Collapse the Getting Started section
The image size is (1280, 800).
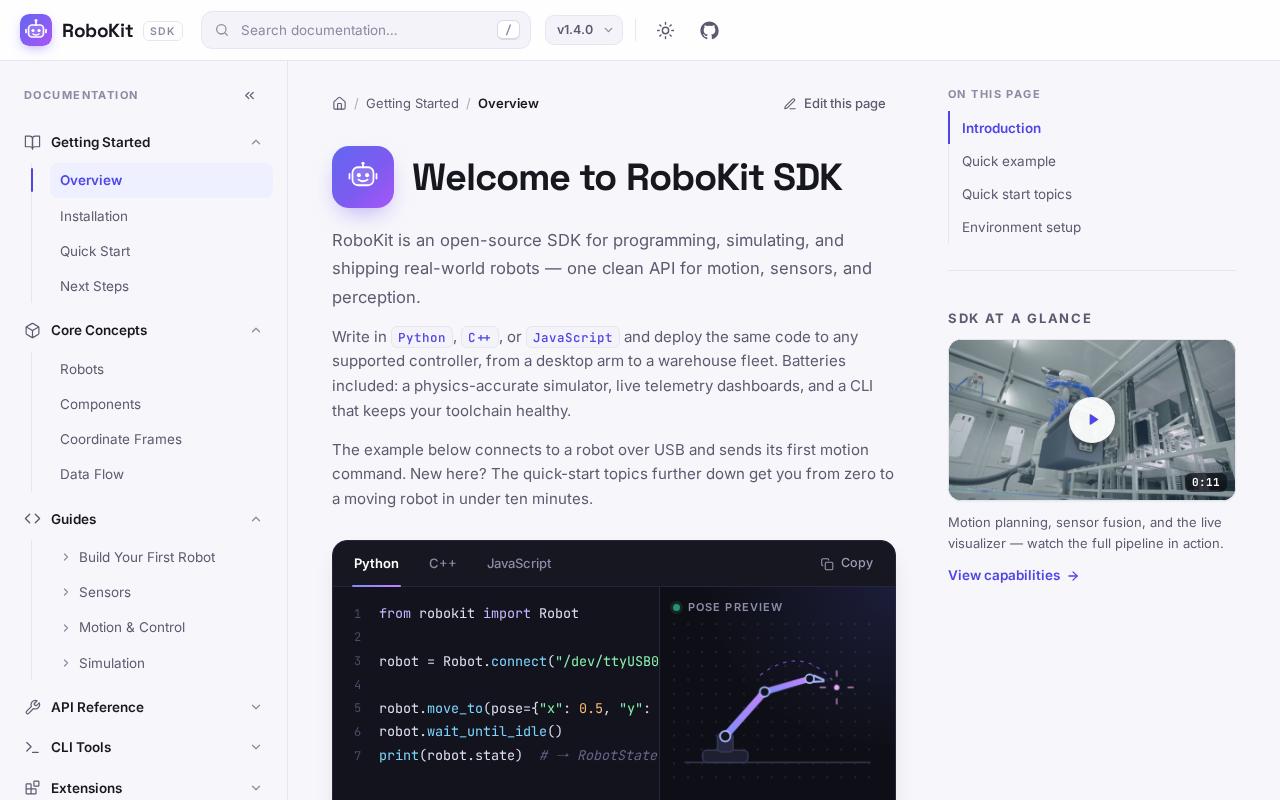(256, 142)
